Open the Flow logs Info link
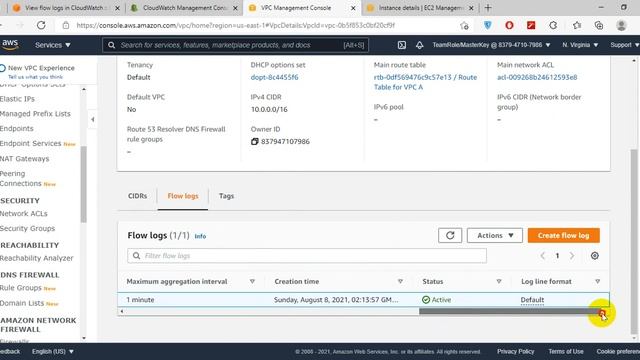This screenshot has width=640, height=360. click(200, 236)
